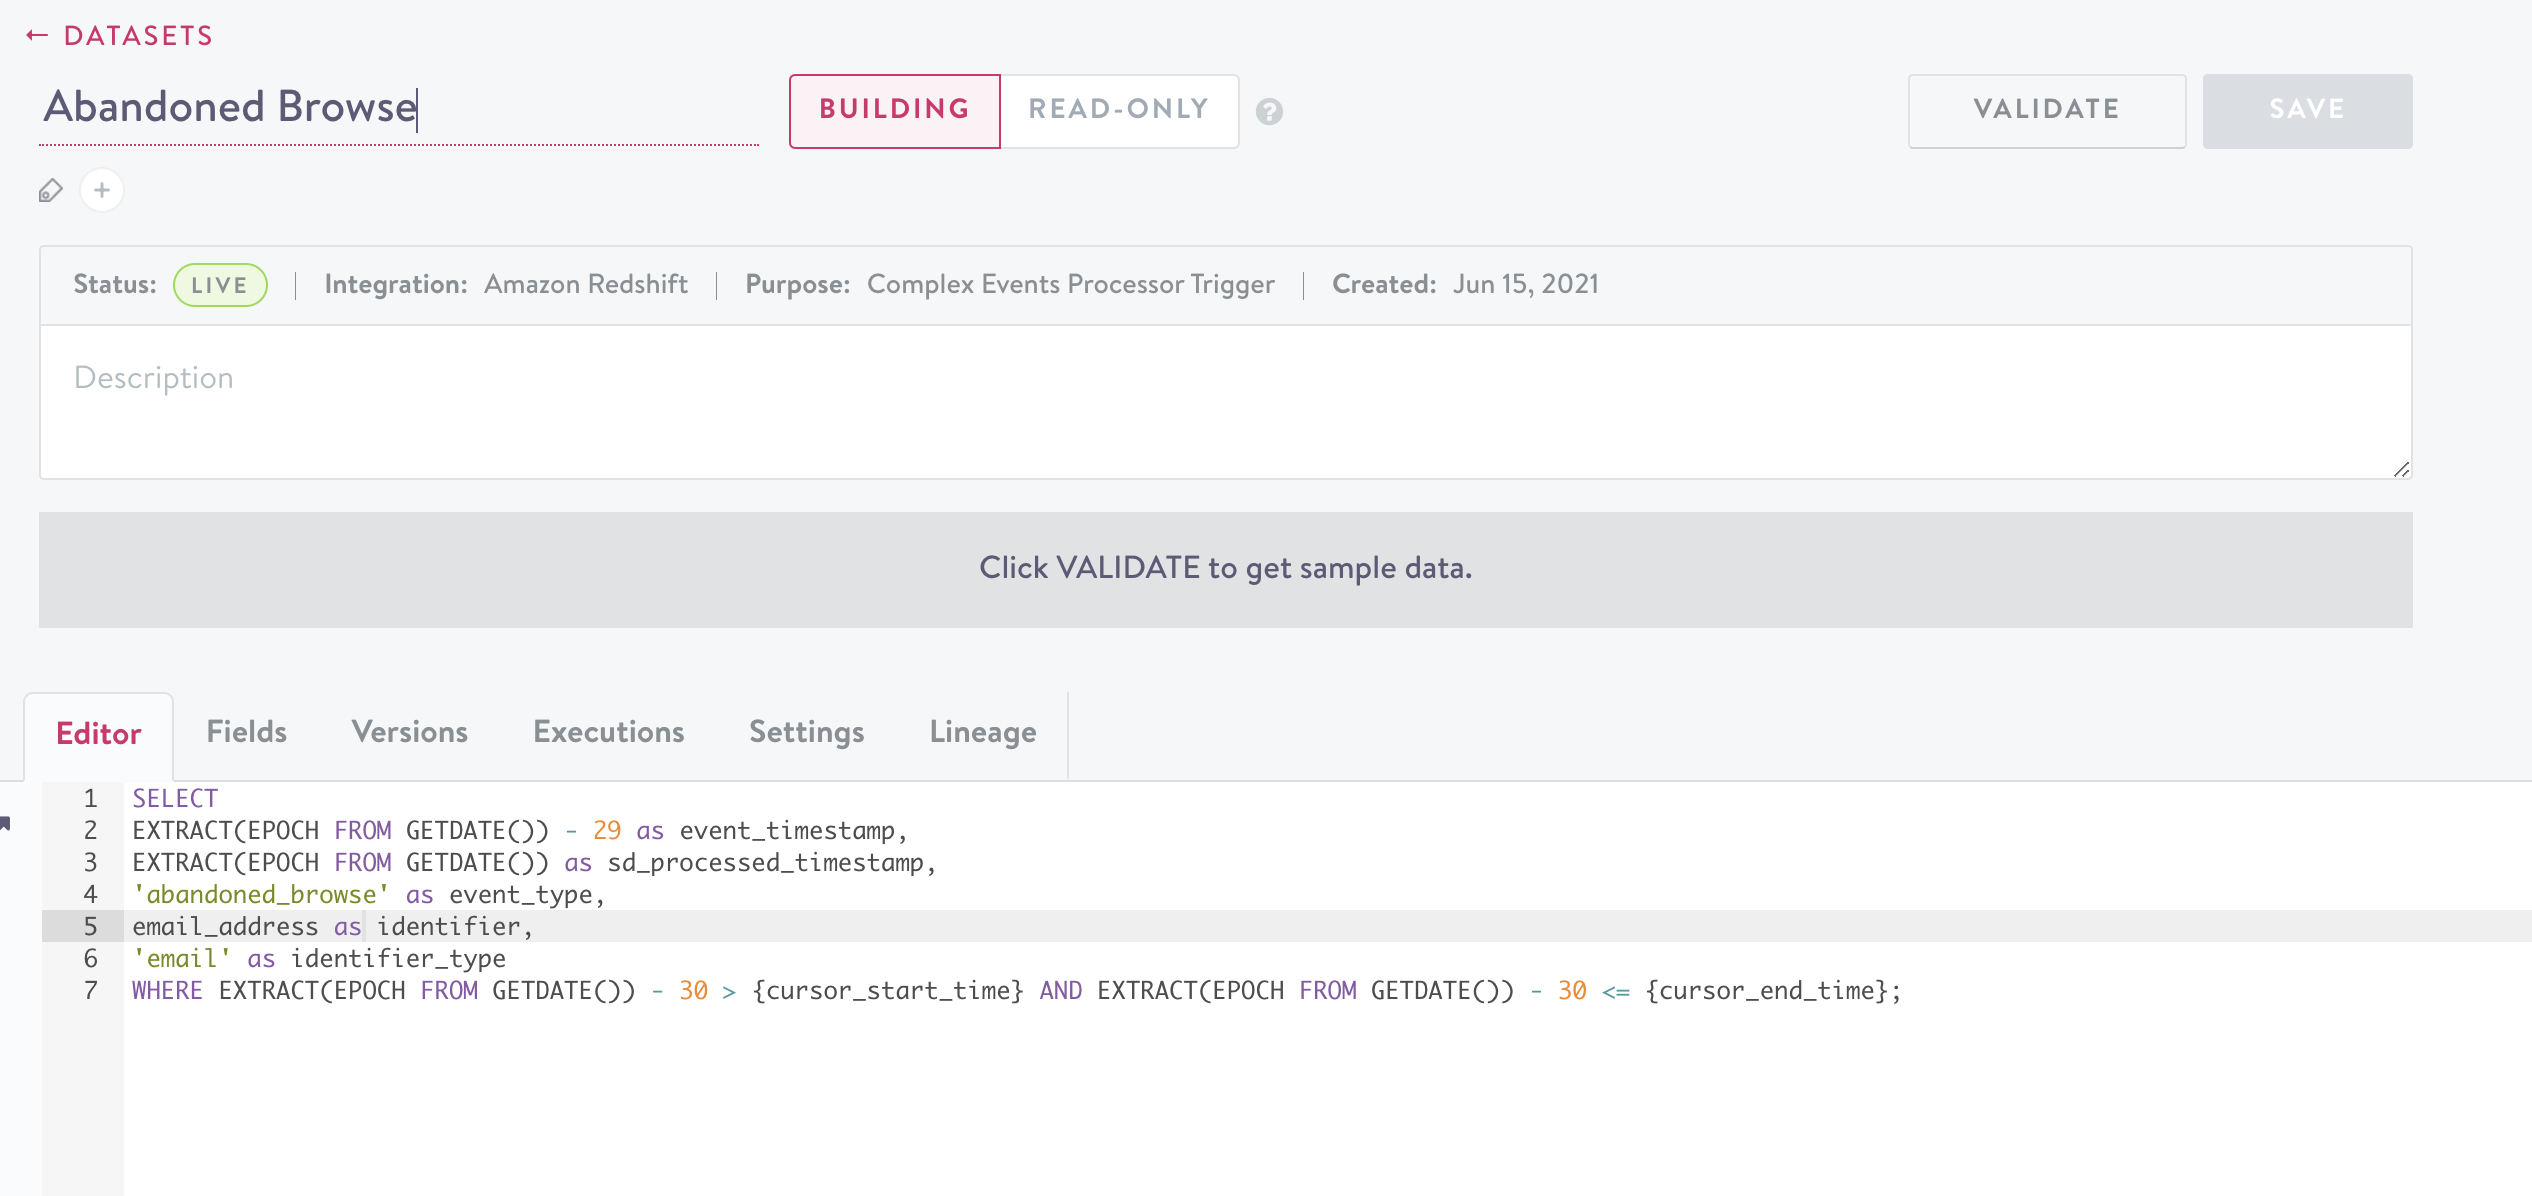The width and height of the screenshot is (2532, 1196).
Task: Switch mode to READ-ONLY
Action: coord(1119,110)
